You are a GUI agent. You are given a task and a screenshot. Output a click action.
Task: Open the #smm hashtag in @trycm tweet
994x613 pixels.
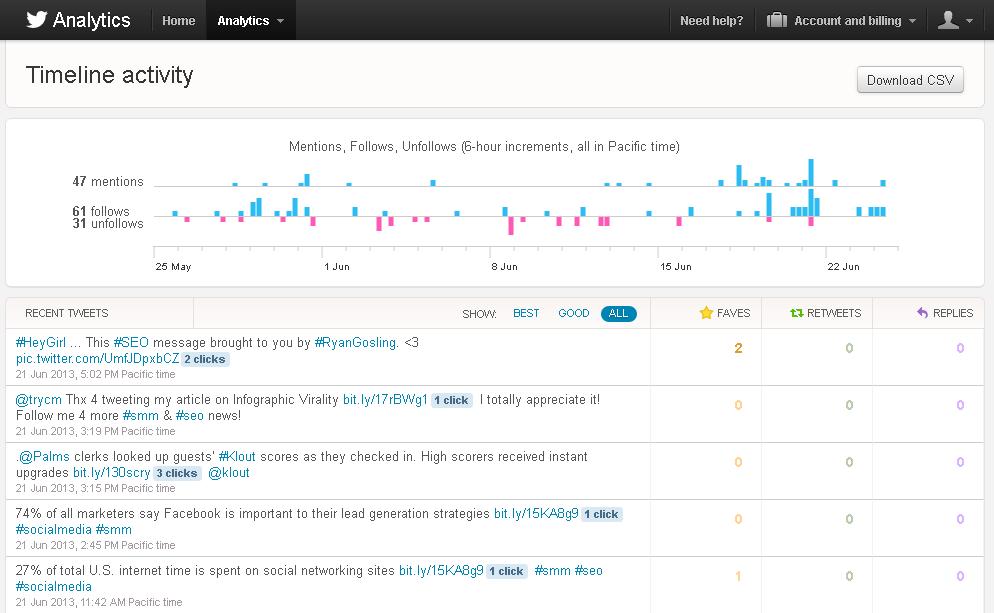pos(140,416)
